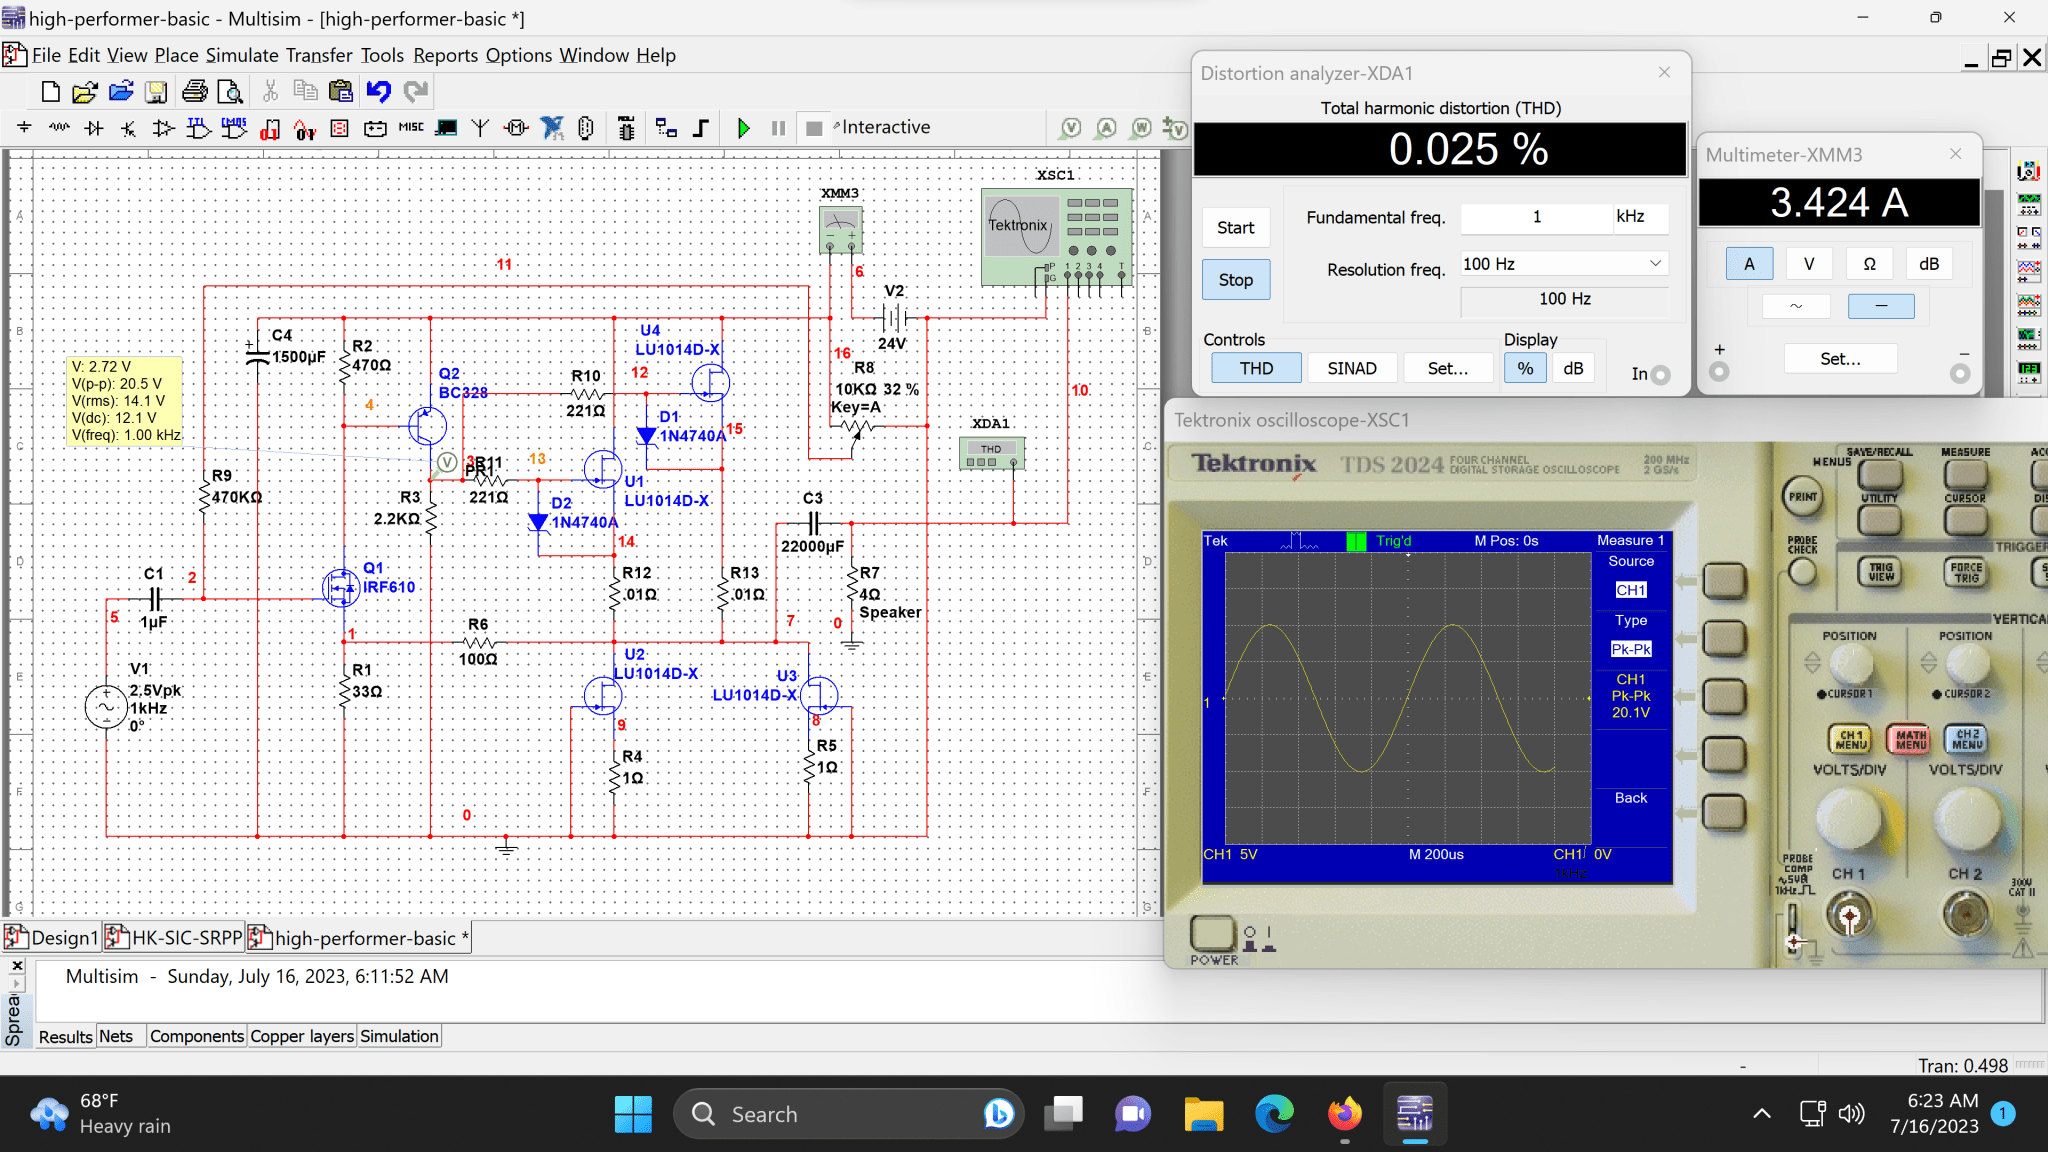The height and width of the screenshot is (1152, 2048).
Task: Adjust the CH2 vertical POSITION knob
Action: (1967, 663)
